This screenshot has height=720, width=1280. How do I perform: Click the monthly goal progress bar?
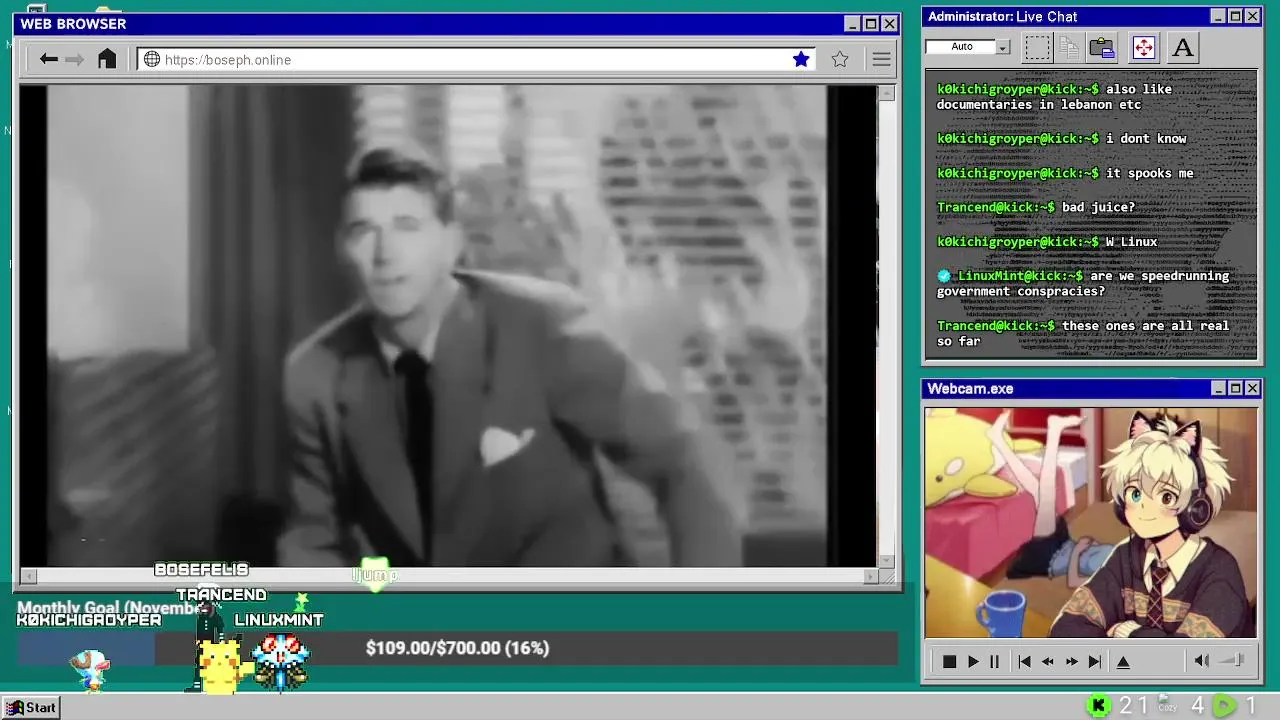point(457,648)
